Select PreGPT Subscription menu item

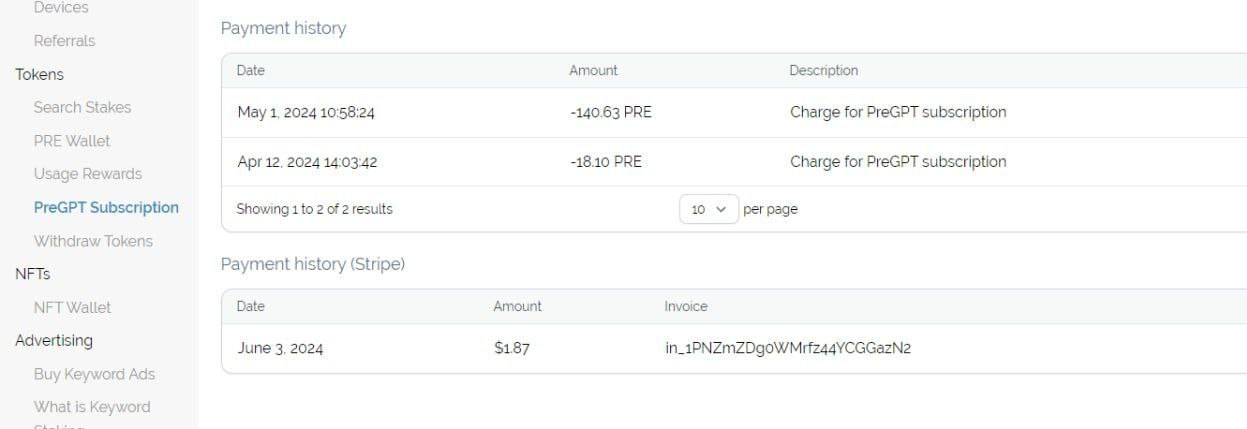pyautogui.click(x=106, y=208)
